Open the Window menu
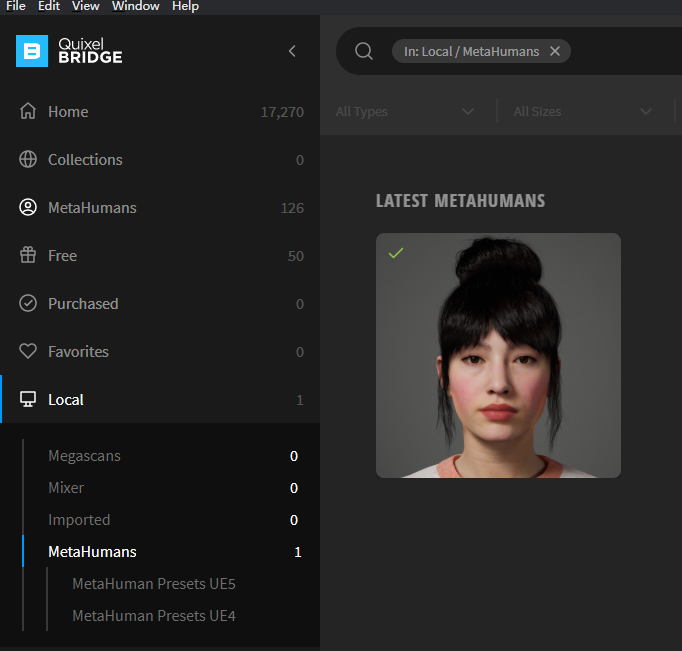Image resolution: width=682 pixels, height=651 pixels. pyautogui.click(x=135, y=6)
